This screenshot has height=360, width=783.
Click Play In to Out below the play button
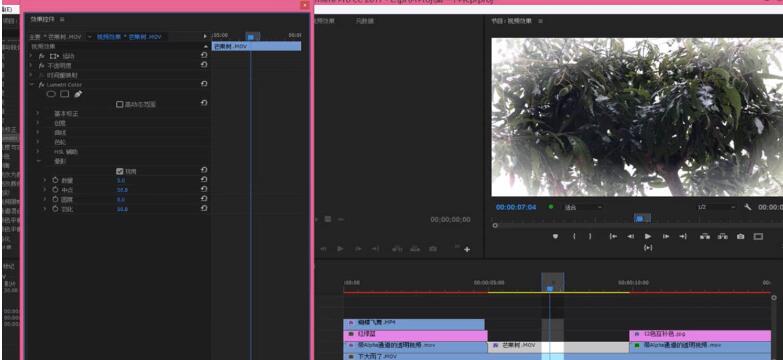coord(648,248)
